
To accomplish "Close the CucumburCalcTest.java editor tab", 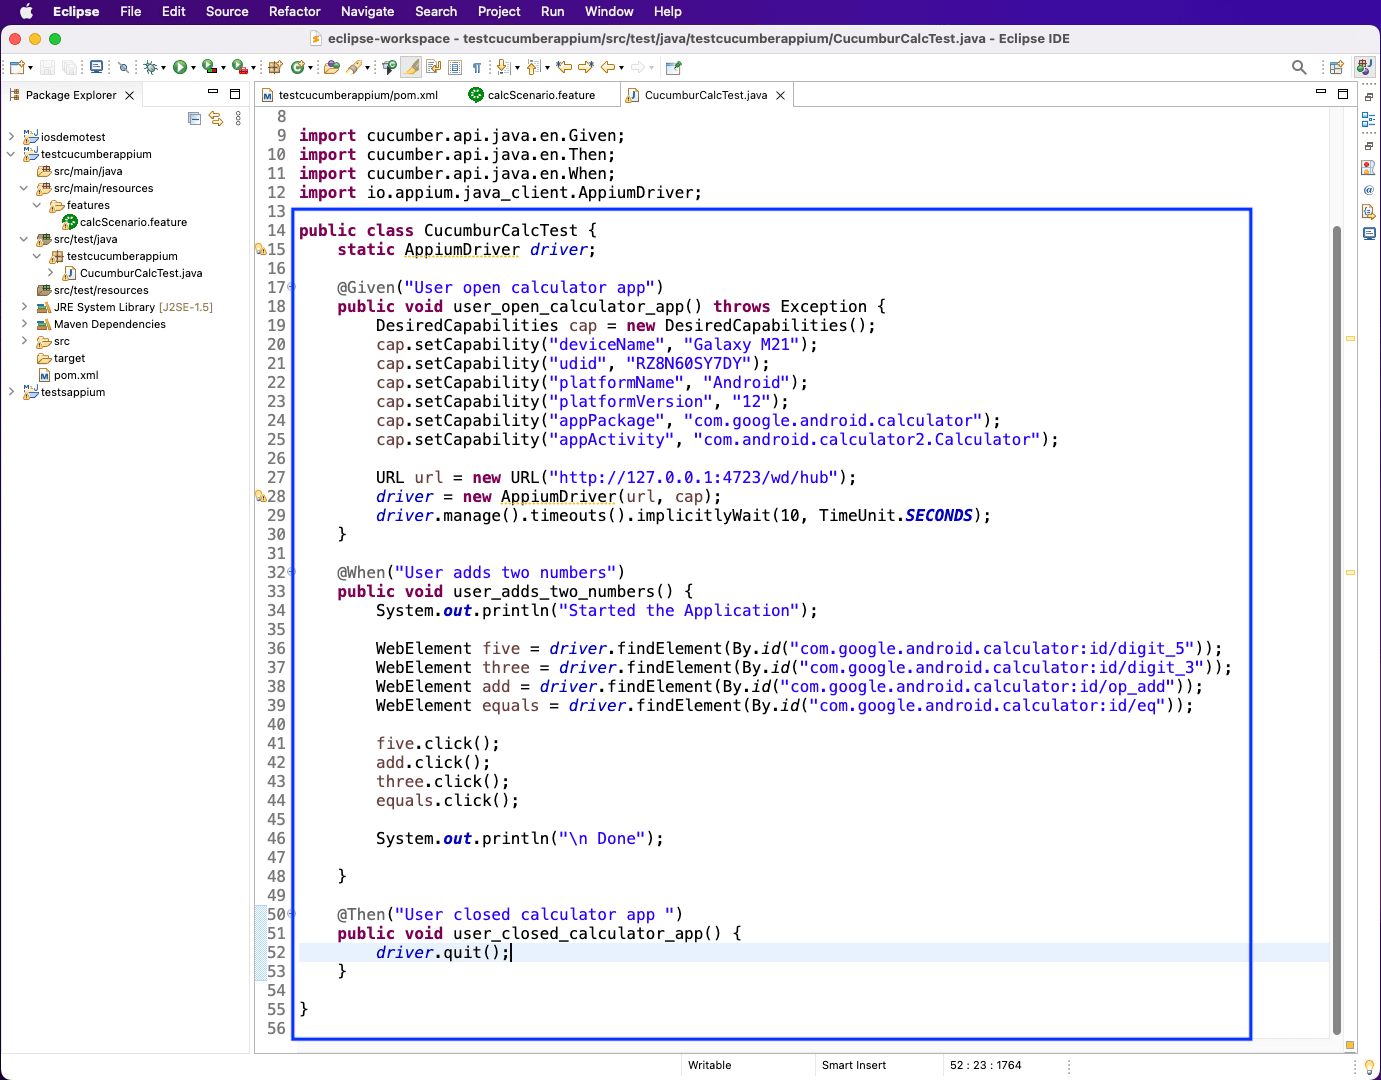I will click(x=781, y=95).
